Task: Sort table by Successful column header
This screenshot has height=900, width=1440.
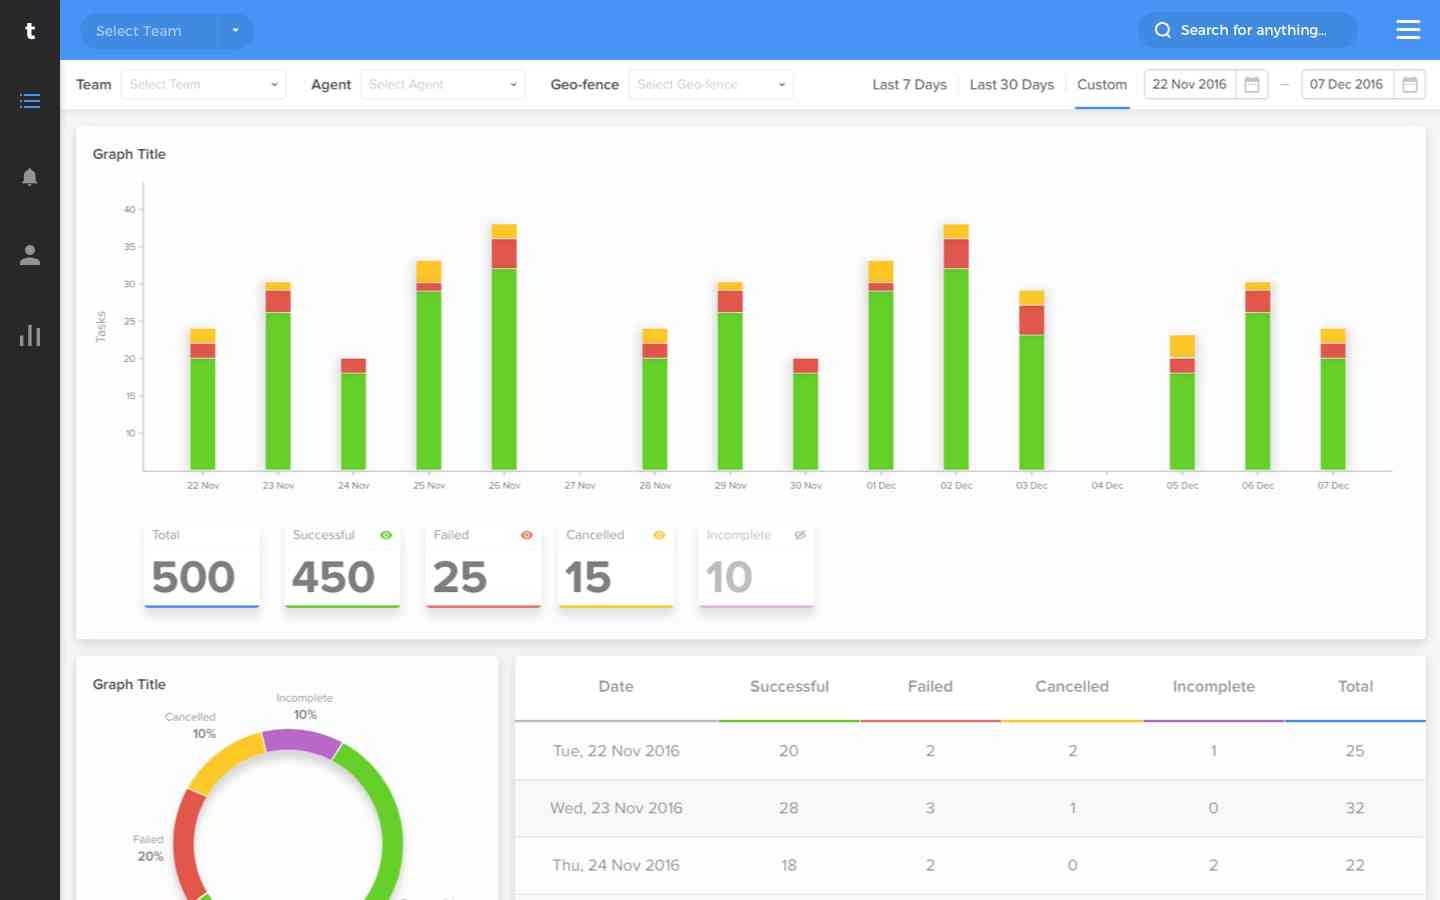Action: tap(789, 687)
